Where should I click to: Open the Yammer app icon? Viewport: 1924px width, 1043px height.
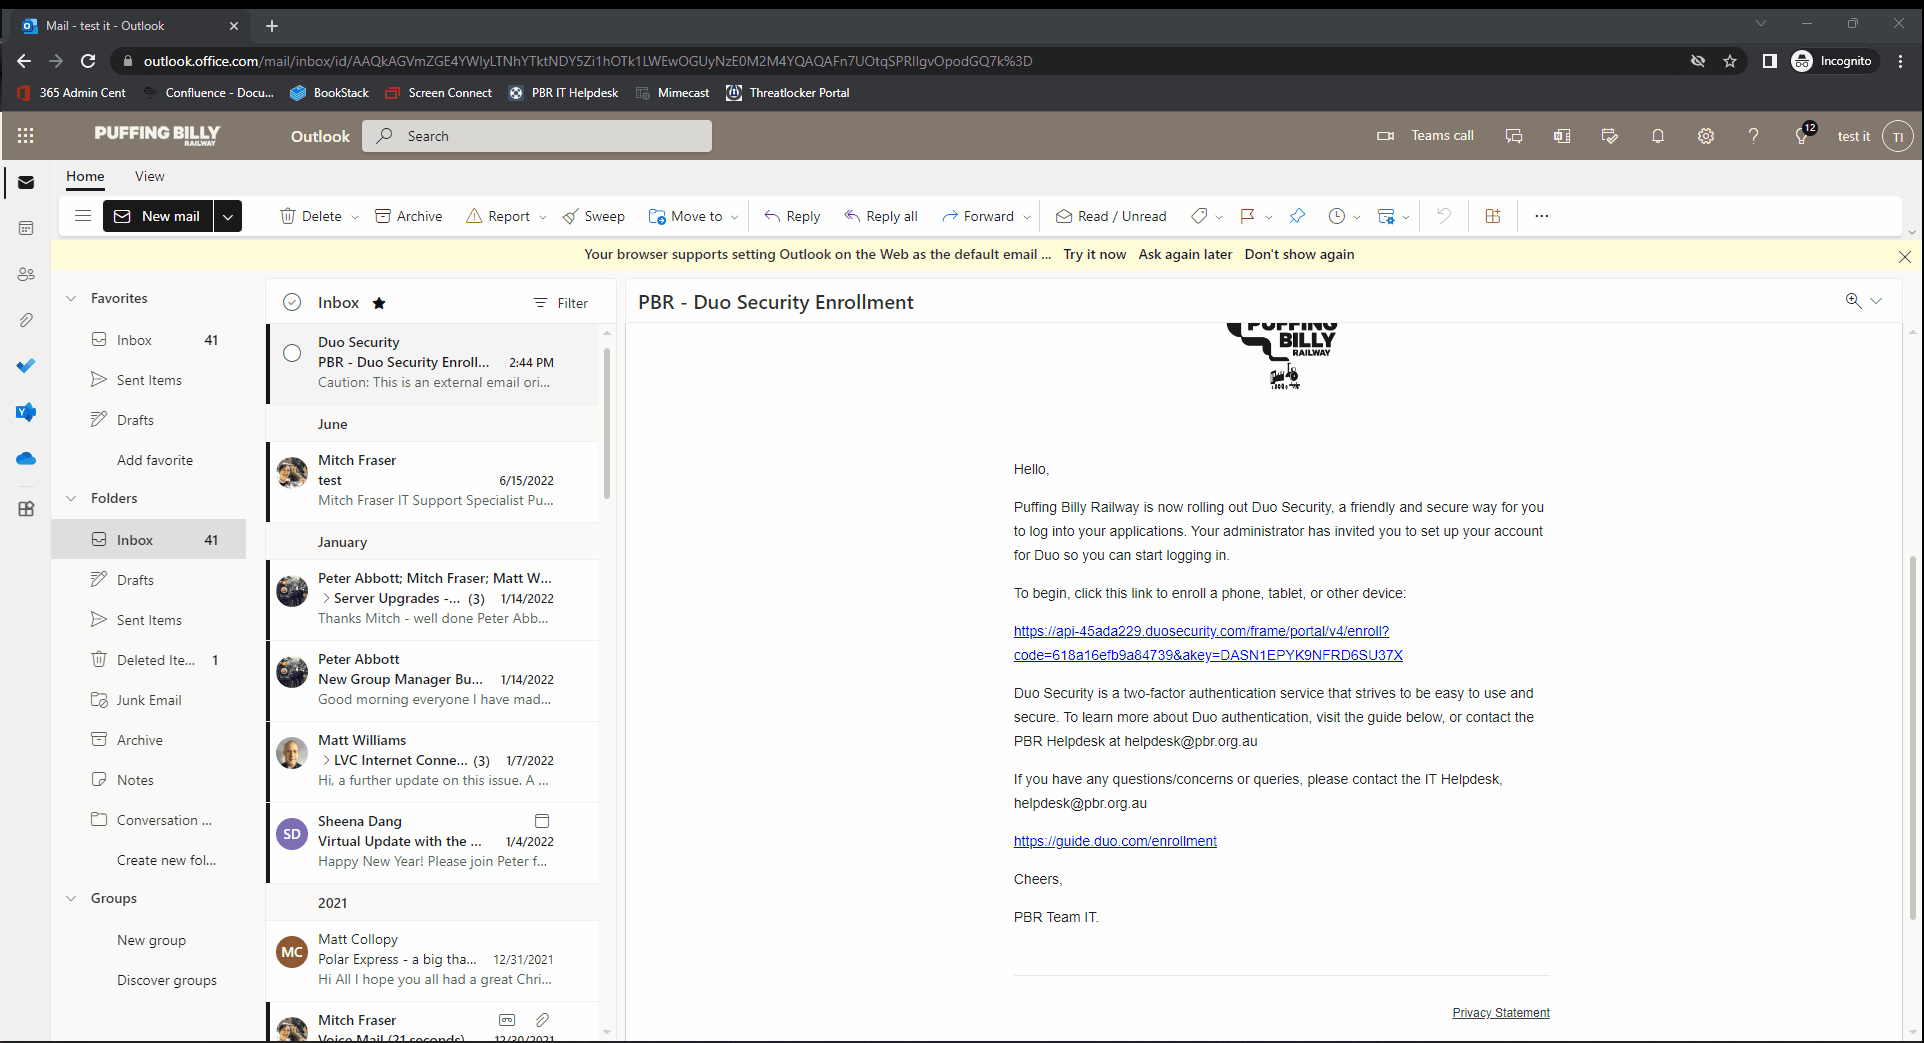tap(26, 412)
